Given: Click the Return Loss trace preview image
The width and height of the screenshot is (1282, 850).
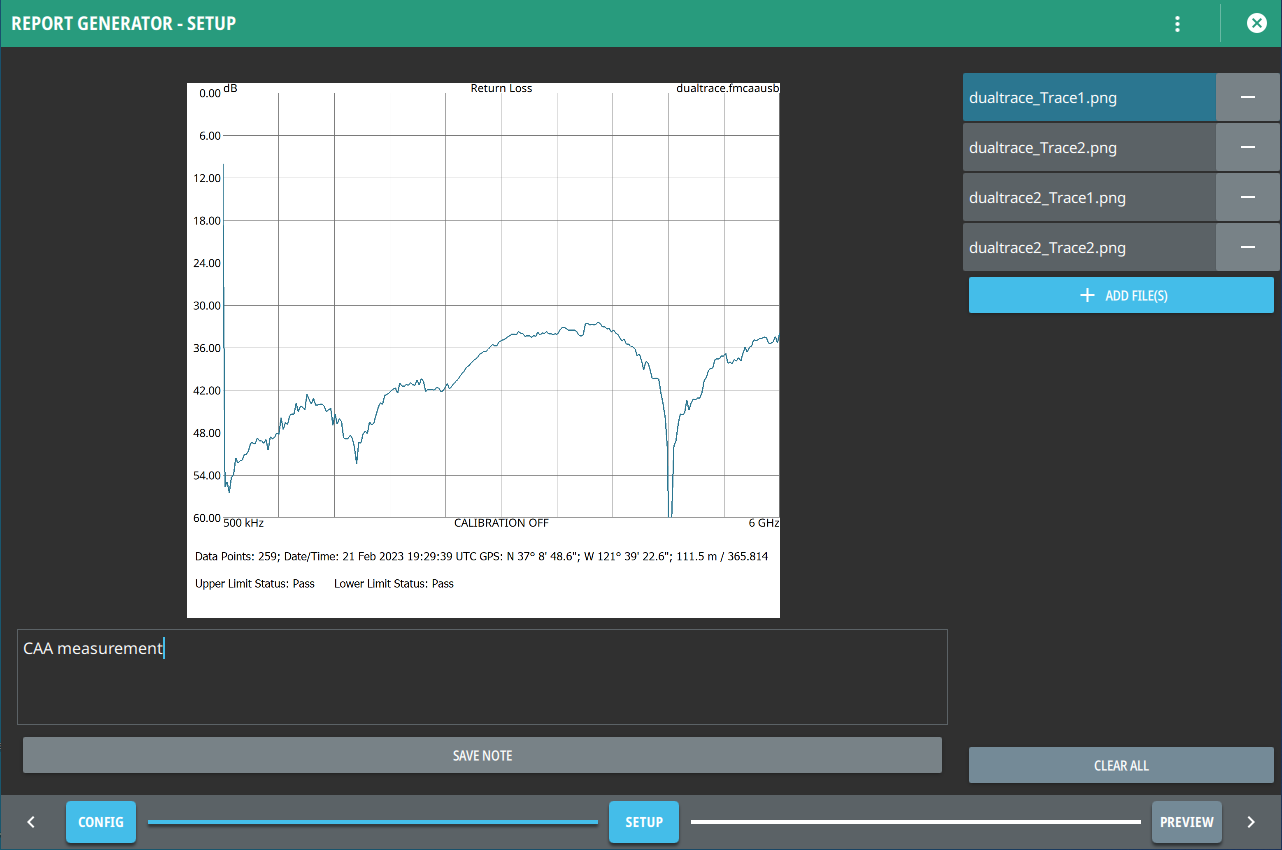Looking at the screenshot, I should point(483,350).
